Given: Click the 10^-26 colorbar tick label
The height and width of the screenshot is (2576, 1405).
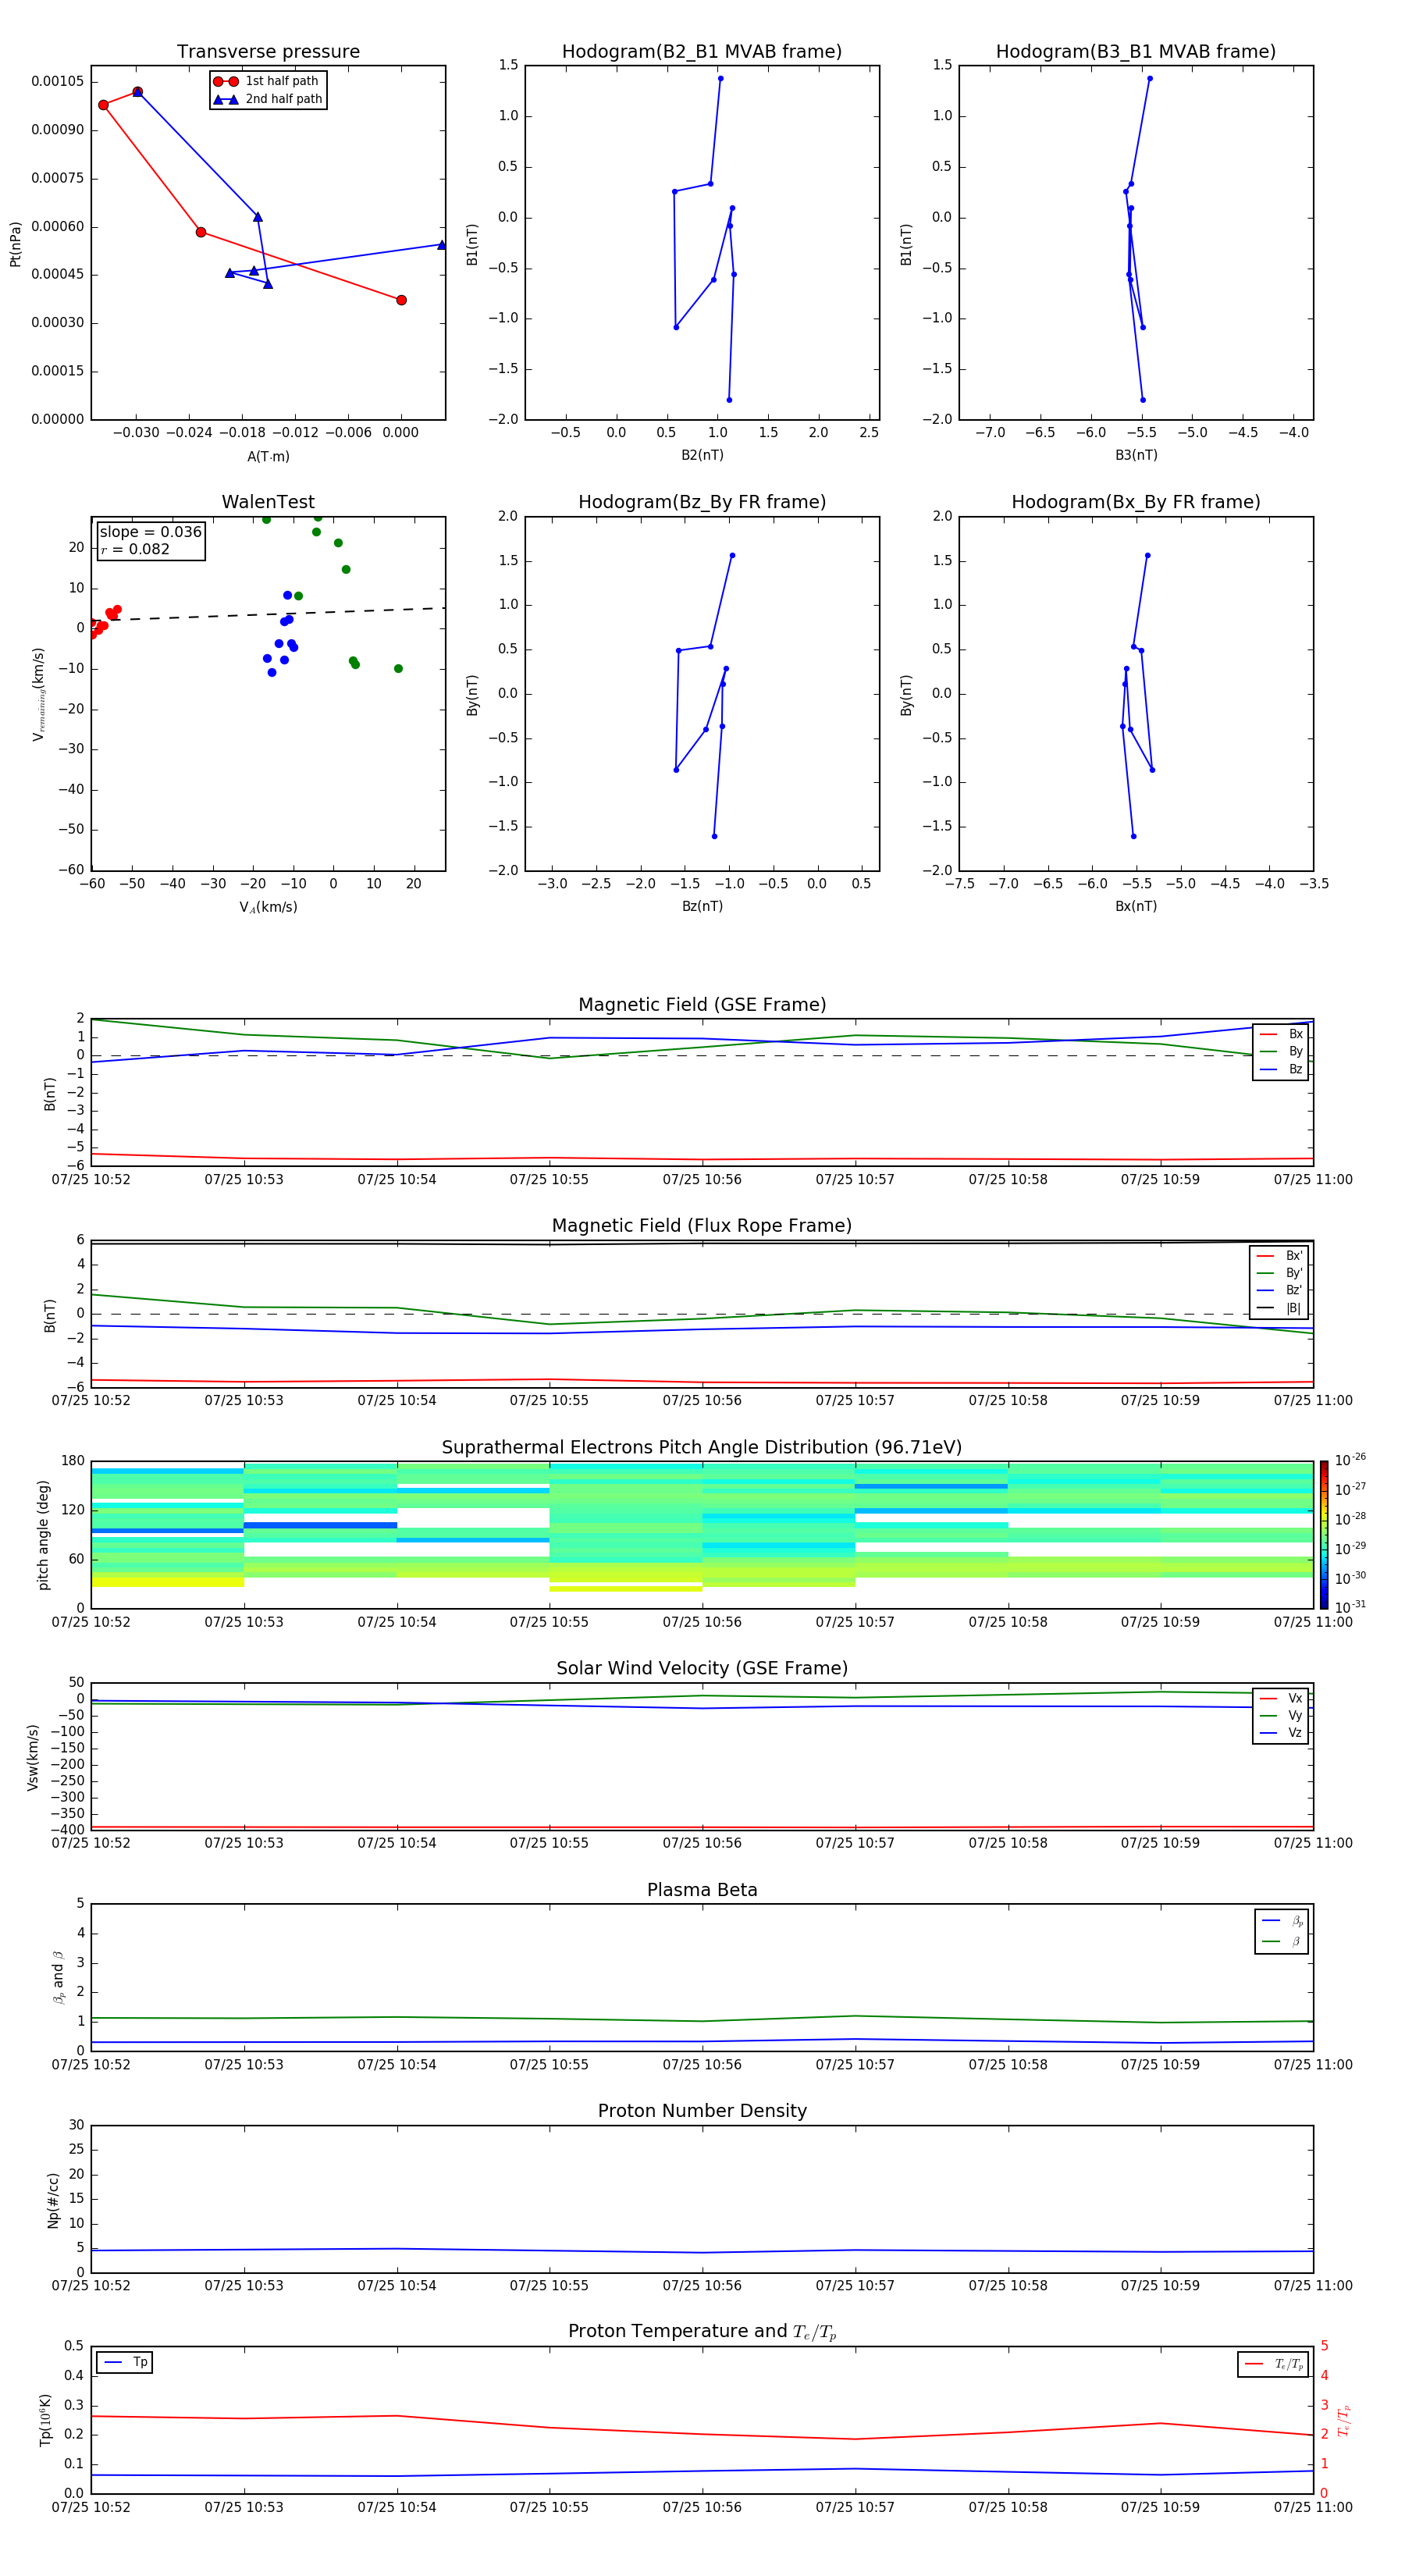Looking at the screenshot, I should pos(1350,1460).
